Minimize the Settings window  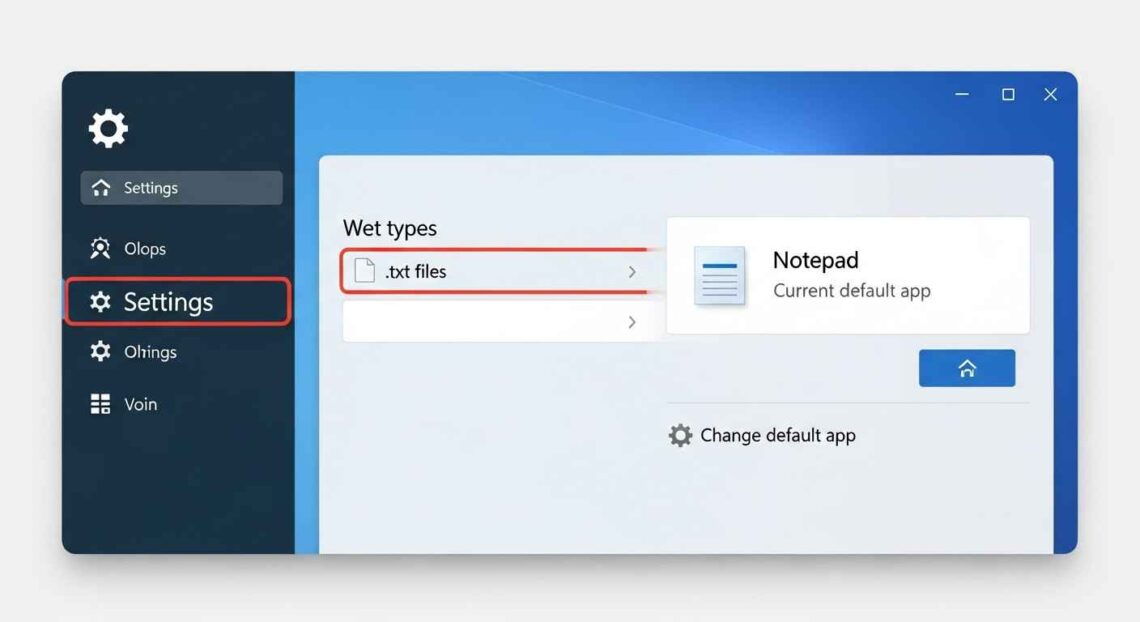(x=962, y=94)
